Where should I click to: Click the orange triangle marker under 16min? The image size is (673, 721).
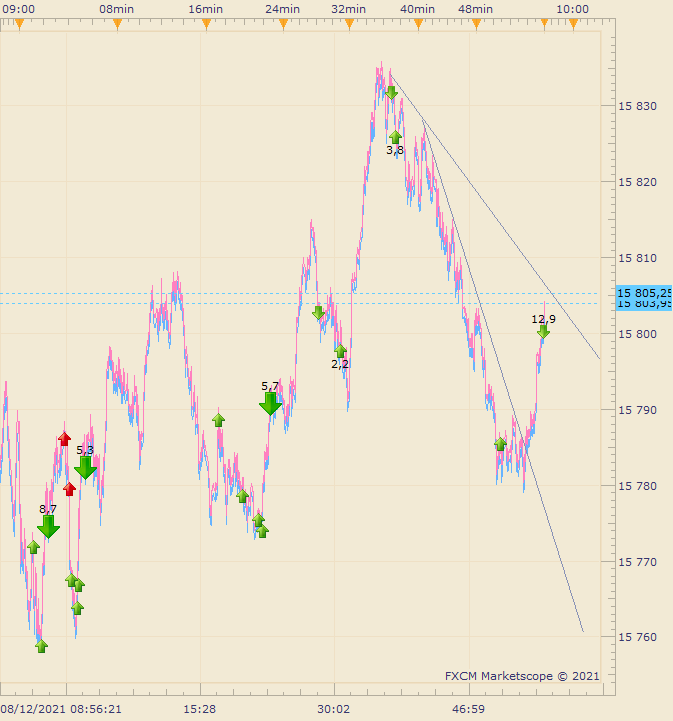pyautogui.click(x=206, y=24)
